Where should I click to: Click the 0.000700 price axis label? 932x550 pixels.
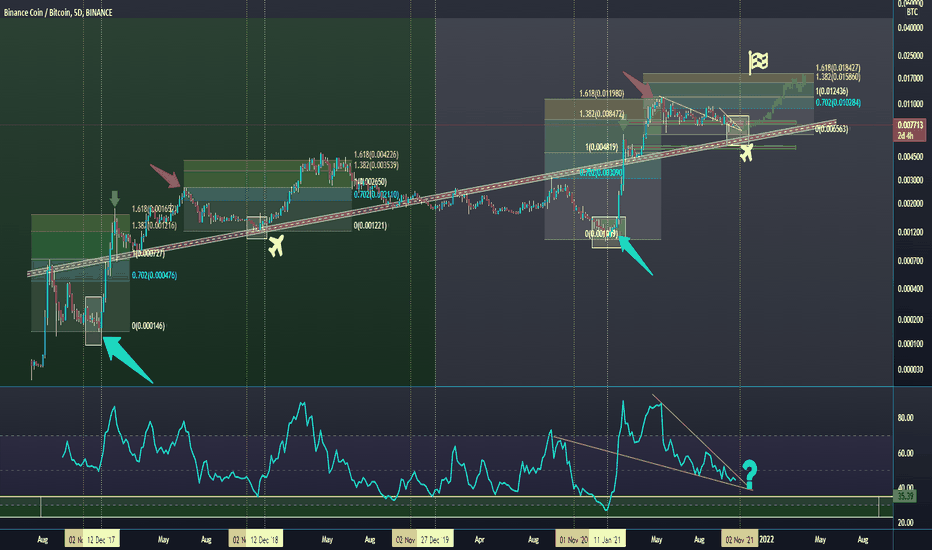tap(910, 260)
